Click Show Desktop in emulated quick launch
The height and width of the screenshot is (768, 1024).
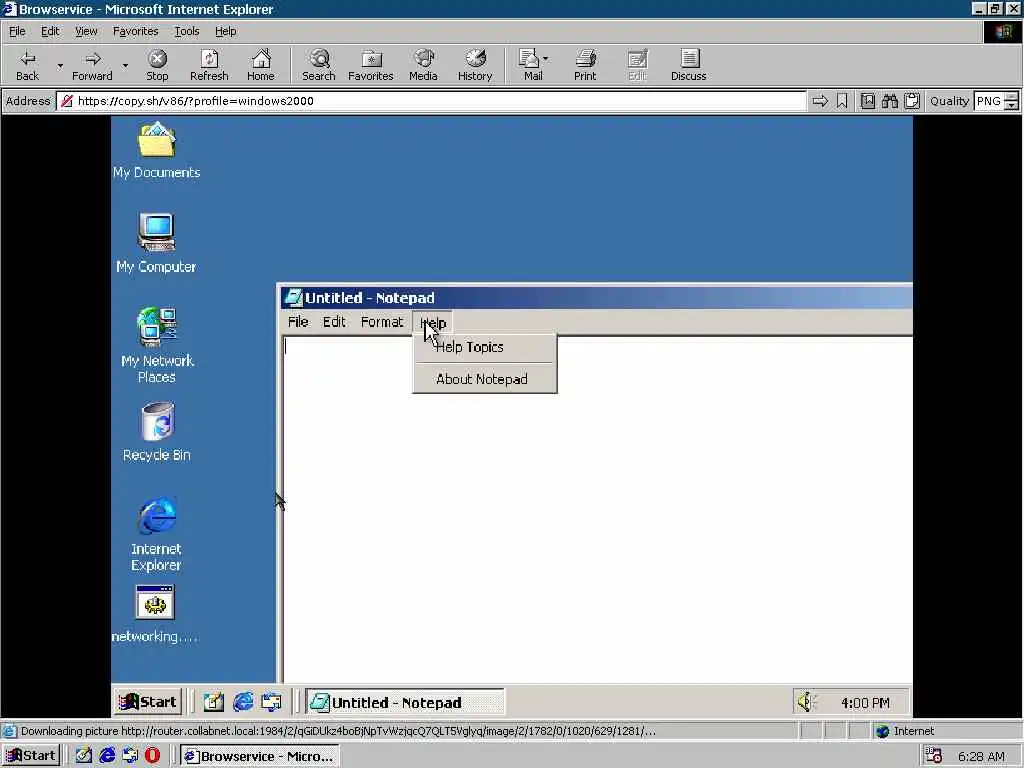pyautogui.click(x=213, y=702)
